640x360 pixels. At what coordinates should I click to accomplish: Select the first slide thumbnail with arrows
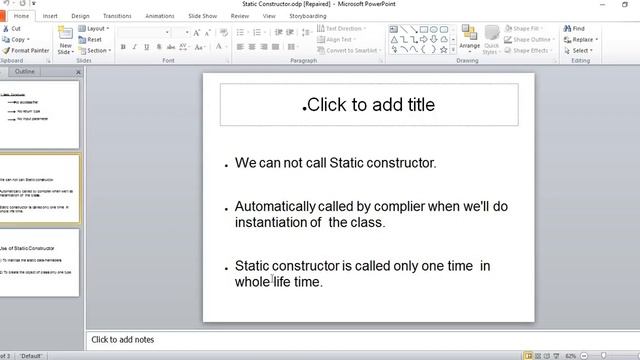coord(39,114)
